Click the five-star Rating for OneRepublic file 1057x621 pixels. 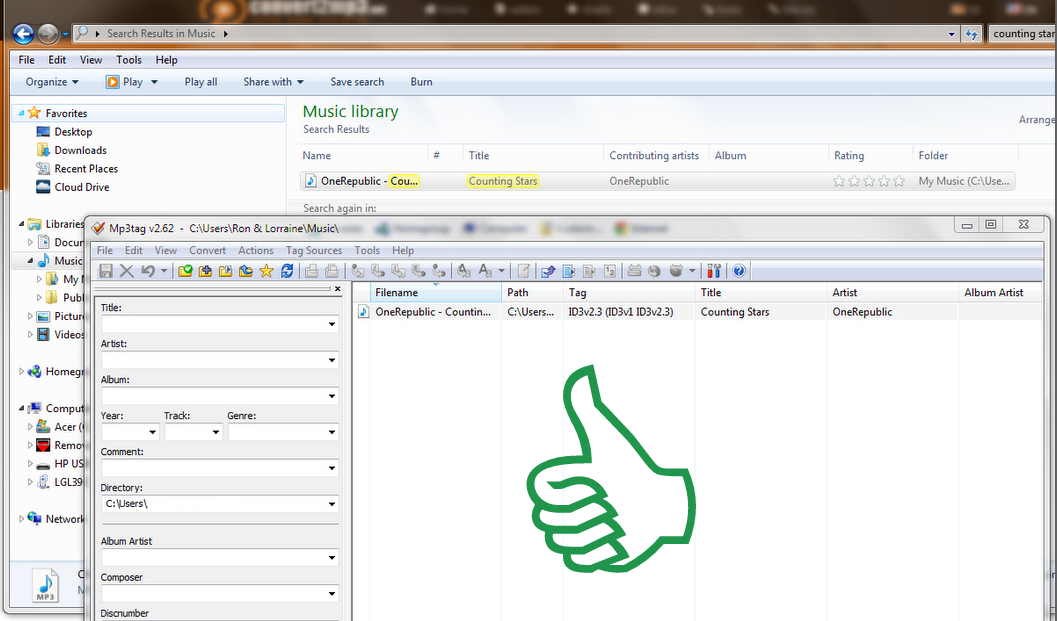click(x=869, y=181)
